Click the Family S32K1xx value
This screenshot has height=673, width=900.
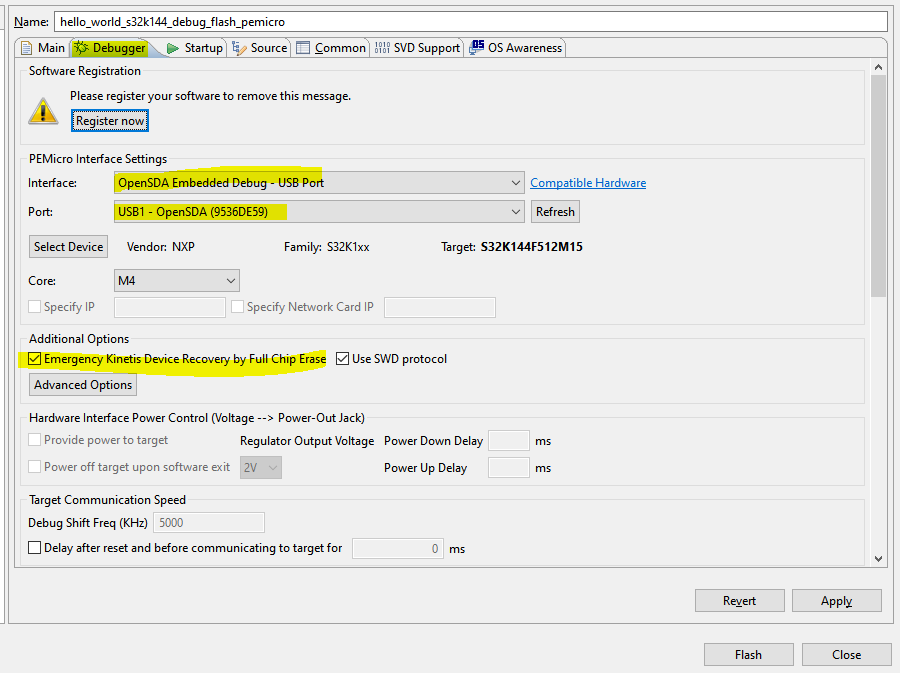(x=348, y=247)
